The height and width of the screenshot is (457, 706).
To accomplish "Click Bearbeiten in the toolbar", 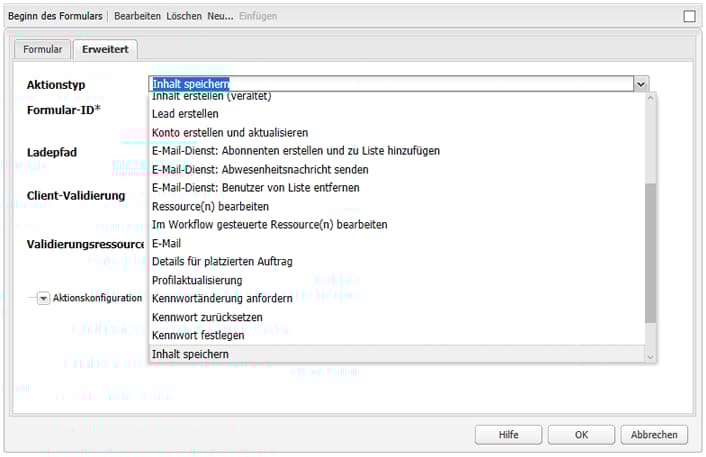I will coord(137,16).
